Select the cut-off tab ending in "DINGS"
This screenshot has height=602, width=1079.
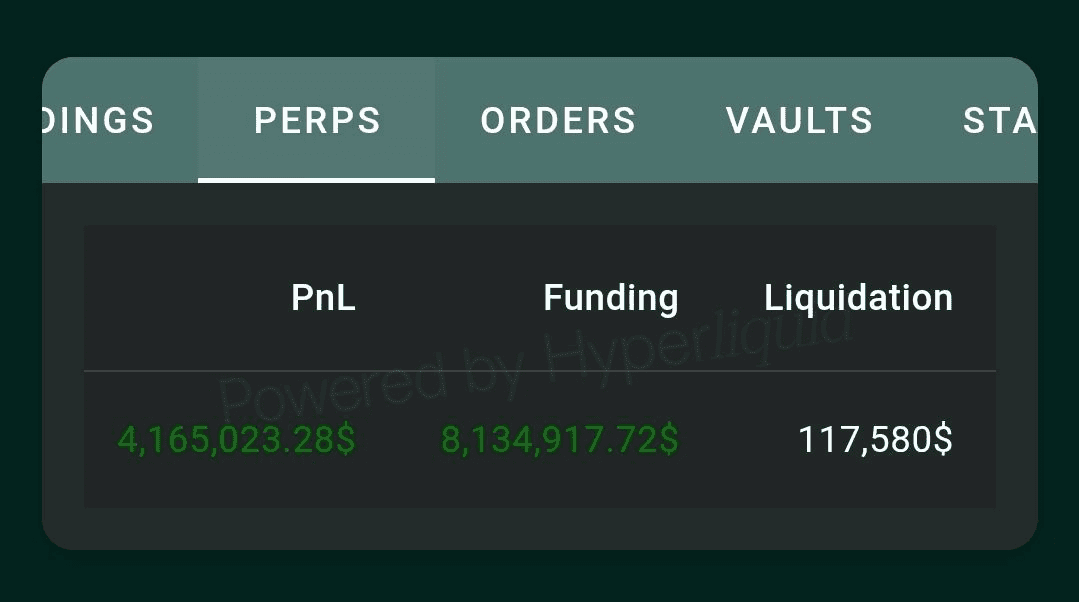pyautogui.click(x=100, y=121)
